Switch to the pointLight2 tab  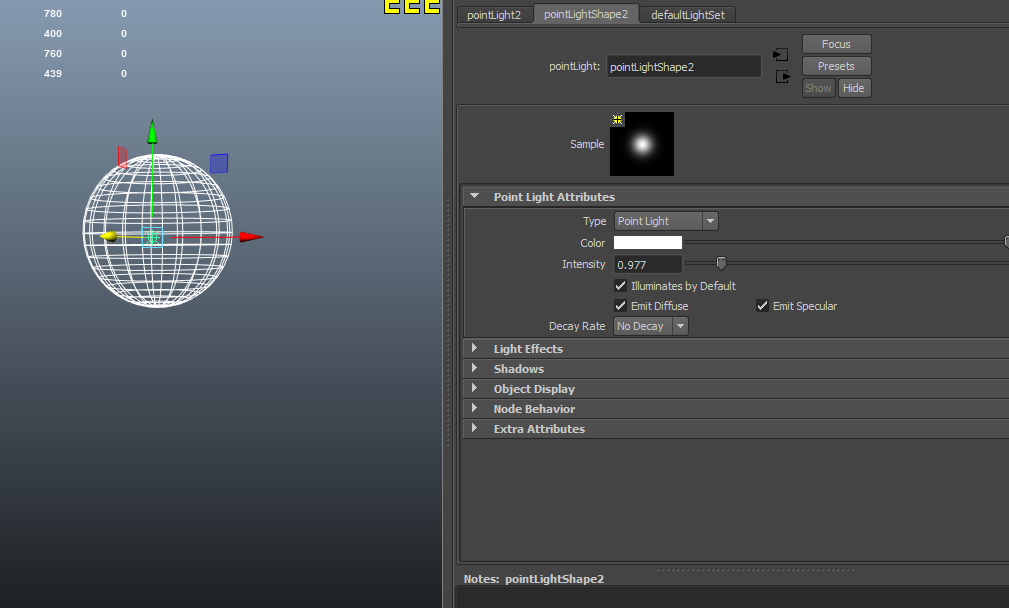494,15
